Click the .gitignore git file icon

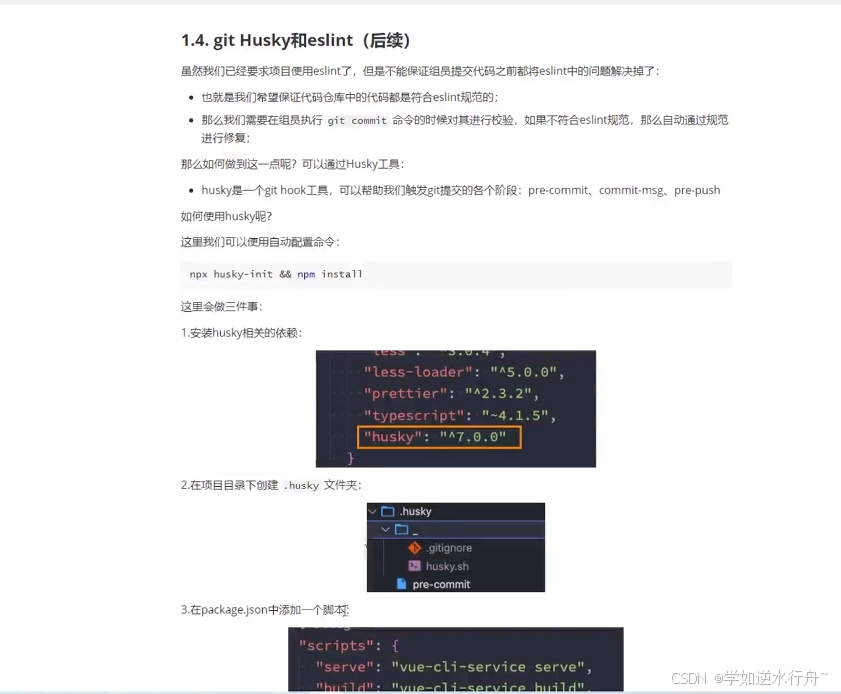414,548
